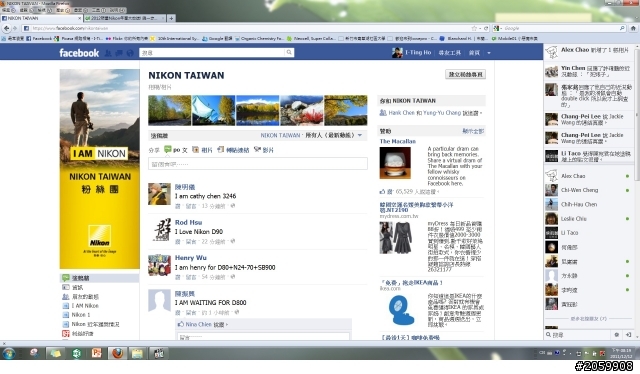Open the Google search engine dropdown
Screen dimensions: 640x374
498,28
